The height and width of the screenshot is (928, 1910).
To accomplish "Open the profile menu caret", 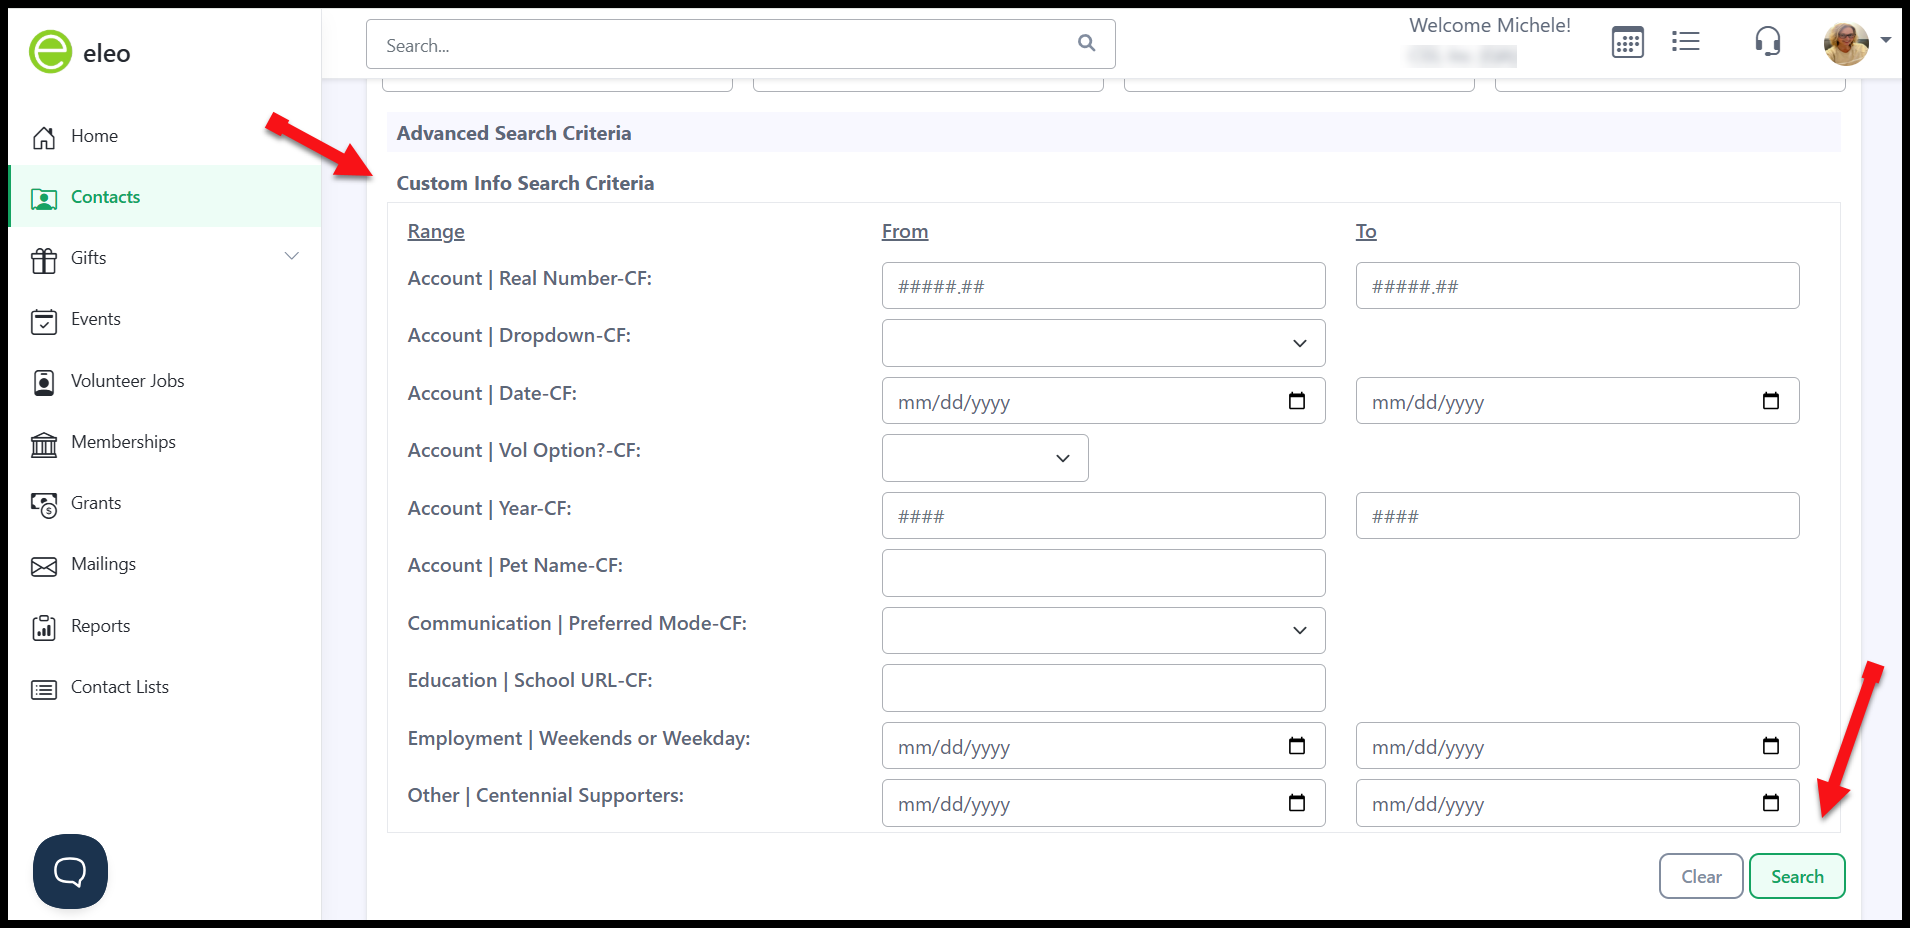I will [x=1886, y=41].
